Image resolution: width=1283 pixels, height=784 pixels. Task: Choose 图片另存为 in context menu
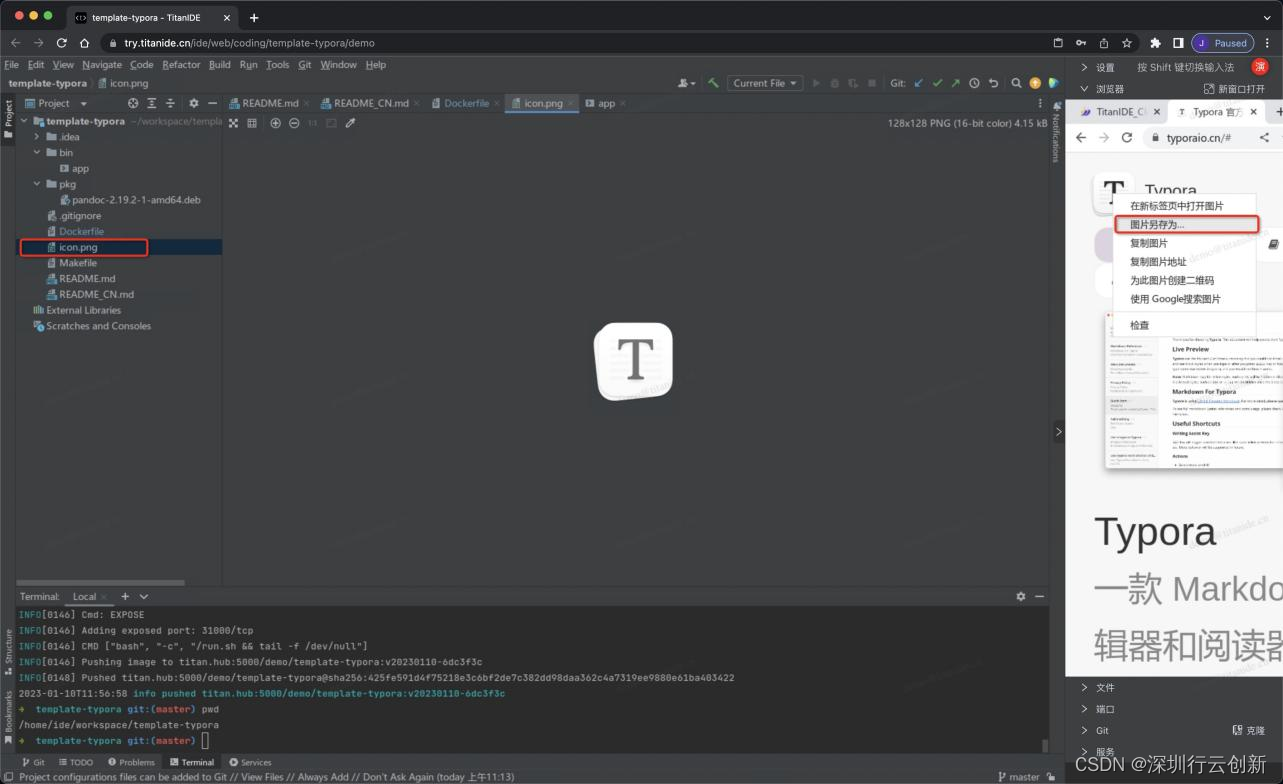tap(1185, 225)
